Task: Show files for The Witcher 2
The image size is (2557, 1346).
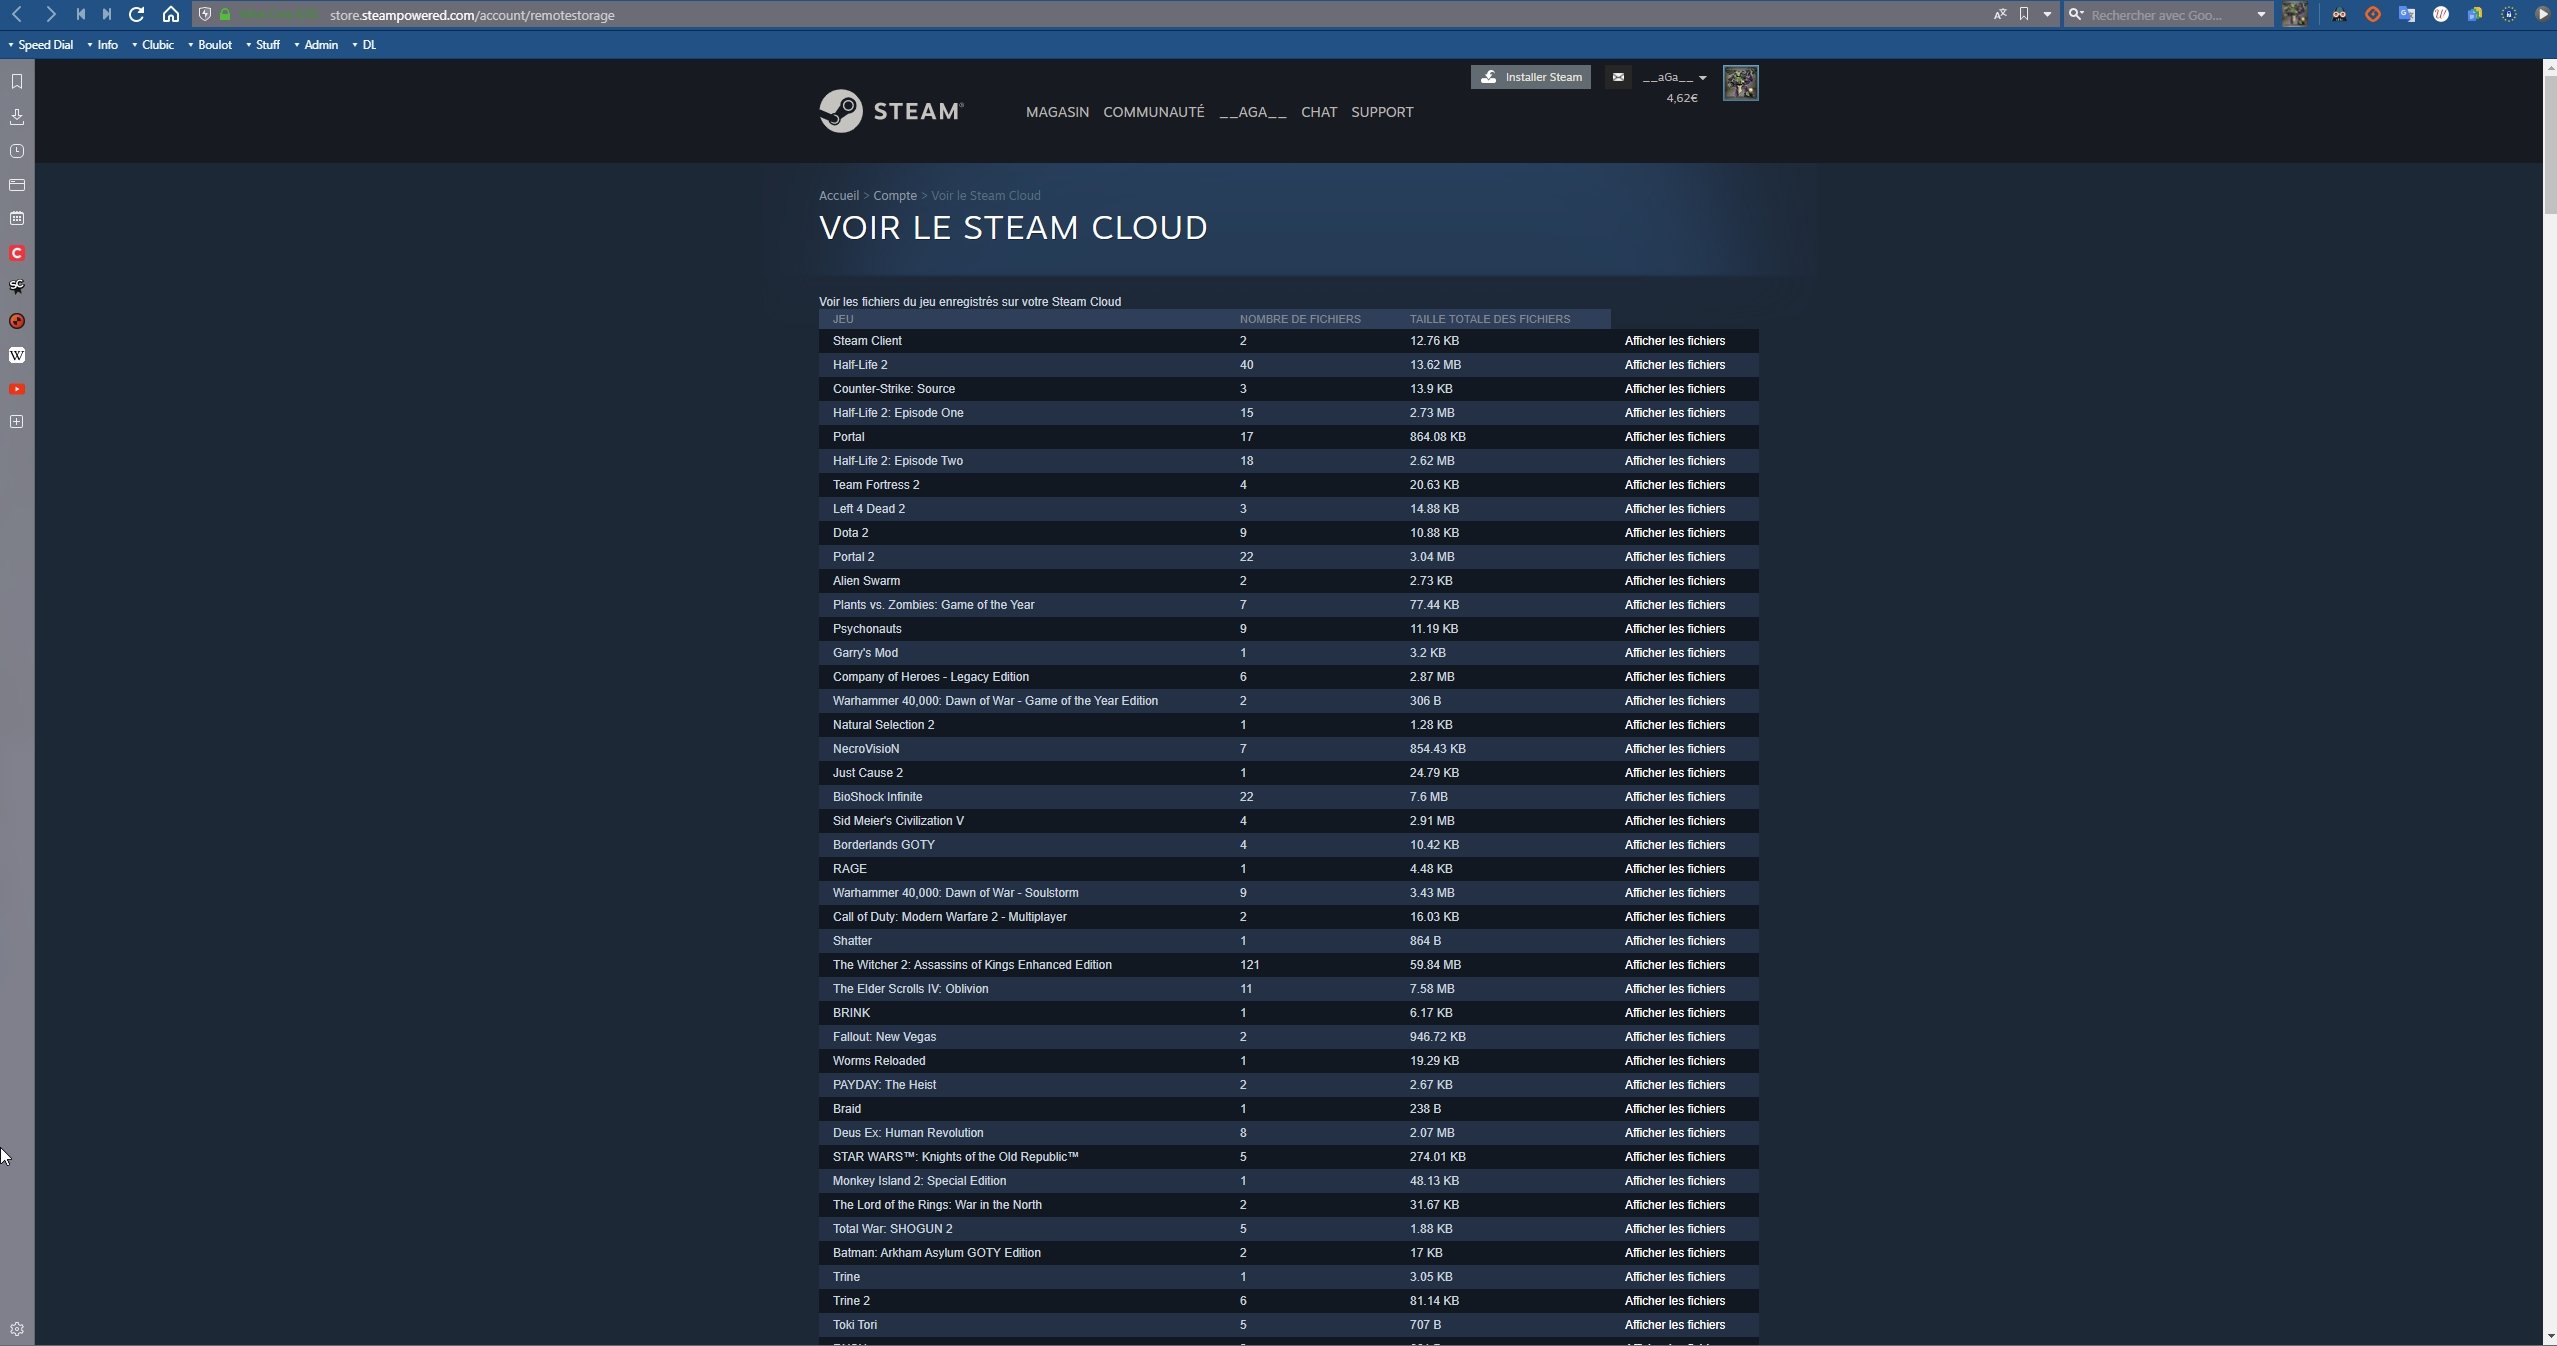Action: click(1675, 965)
